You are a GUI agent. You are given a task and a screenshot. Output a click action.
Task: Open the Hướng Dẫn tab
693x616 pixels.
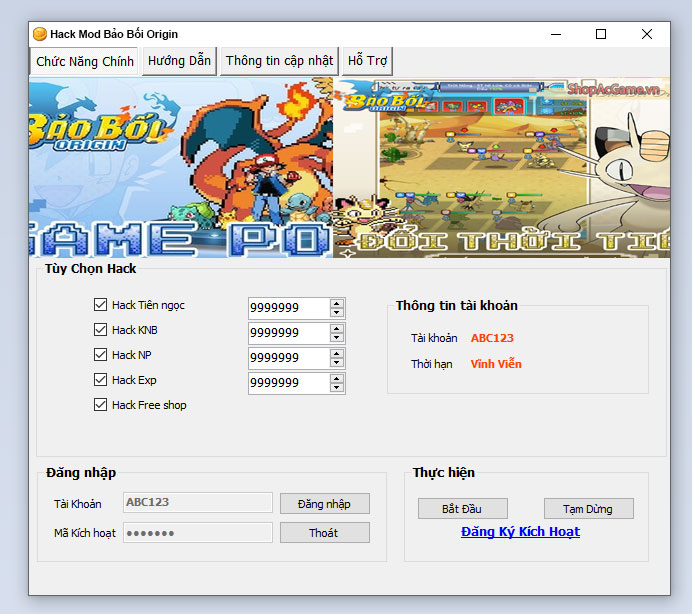pyautogui.click(x=179, y=61)
